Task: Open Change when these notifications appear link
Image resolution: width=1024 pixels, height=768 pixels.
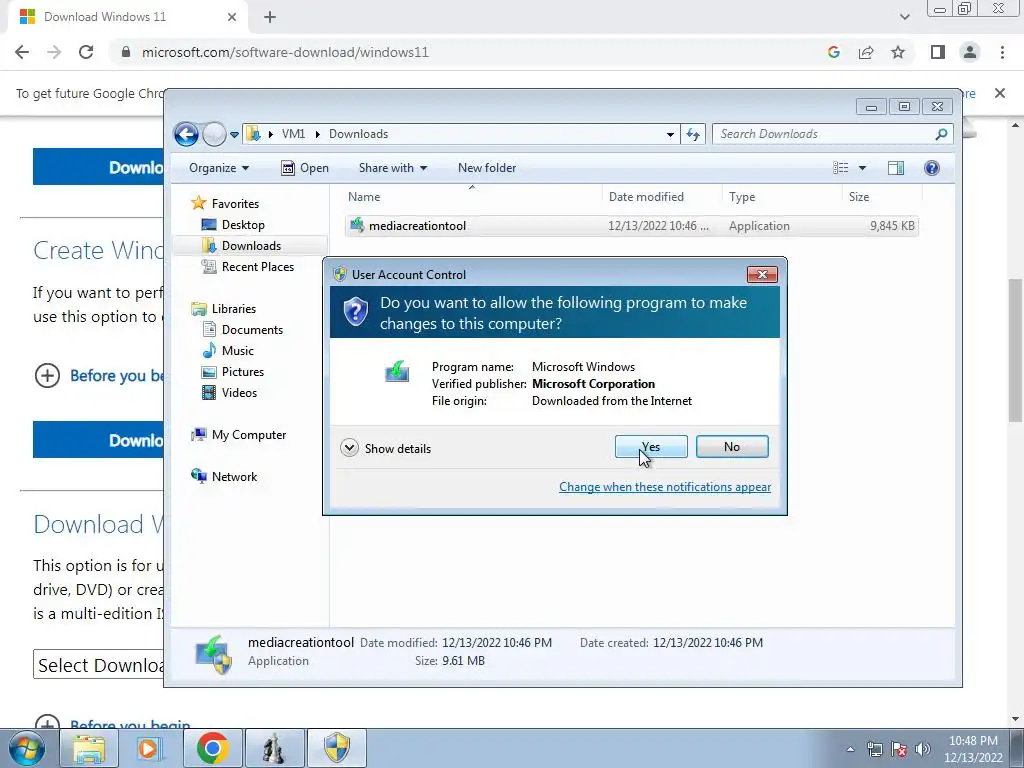Action: [665, 487]
